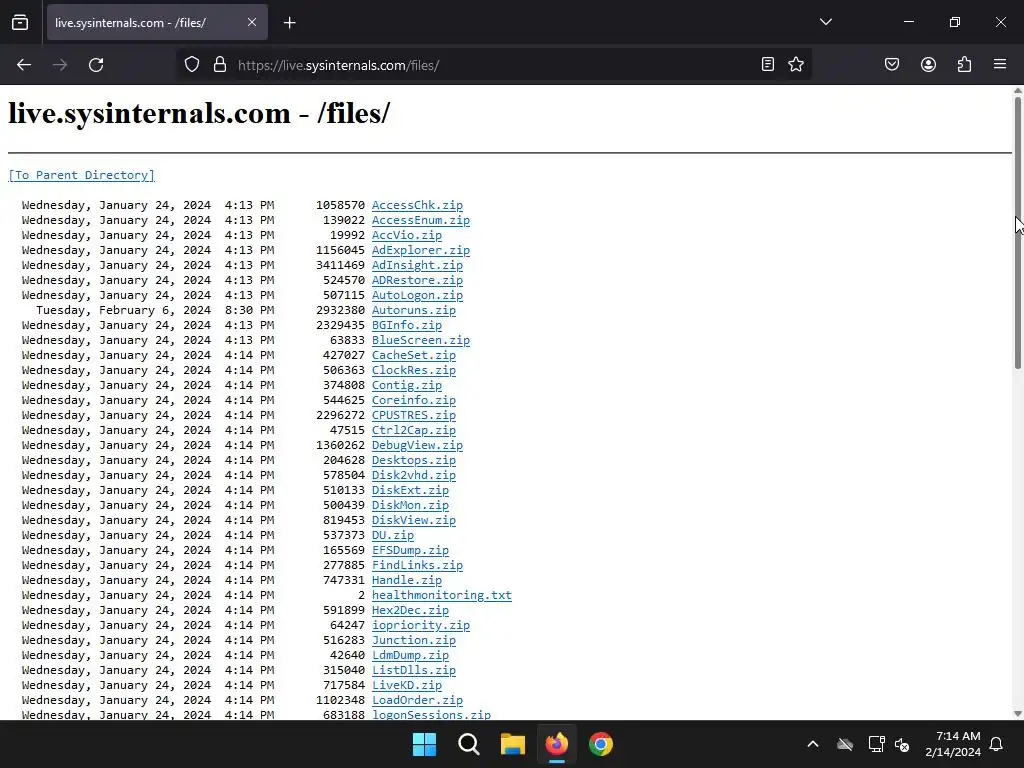Open File Explorer from taskbar

pos(513,744)
